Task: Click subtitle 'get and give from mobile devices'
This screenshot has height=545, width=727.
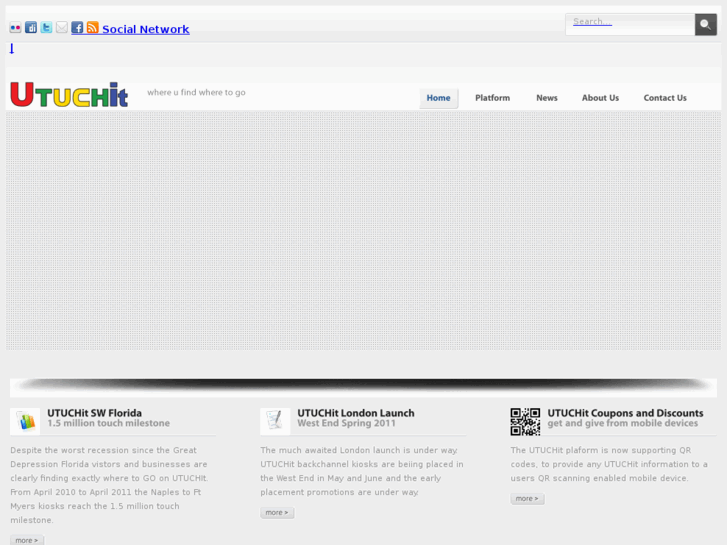Action: click(623, 423)
